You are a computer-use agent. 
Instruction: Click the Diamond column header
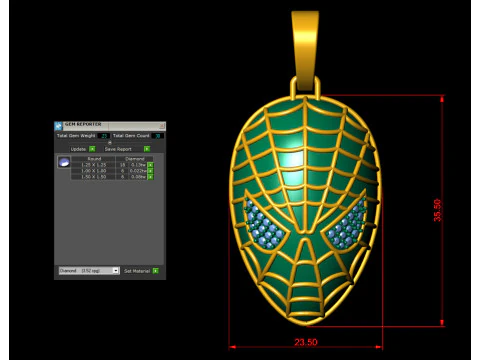tap(135, 159)
